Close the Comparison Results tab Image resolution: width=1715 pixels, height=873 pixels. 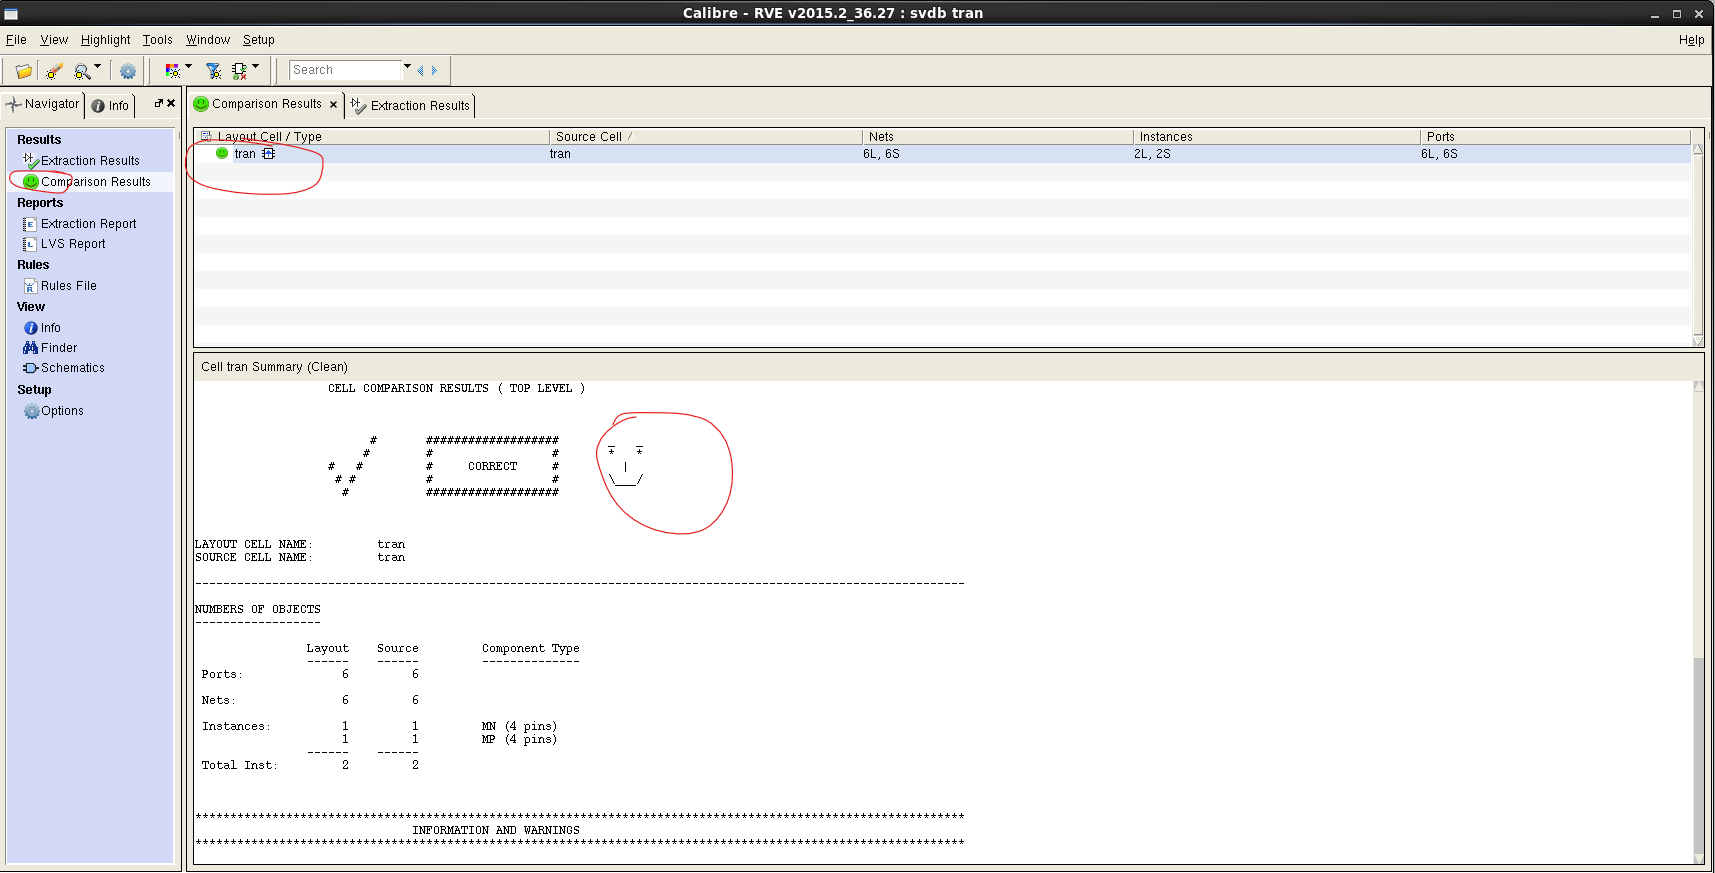(x=333, y=105)
